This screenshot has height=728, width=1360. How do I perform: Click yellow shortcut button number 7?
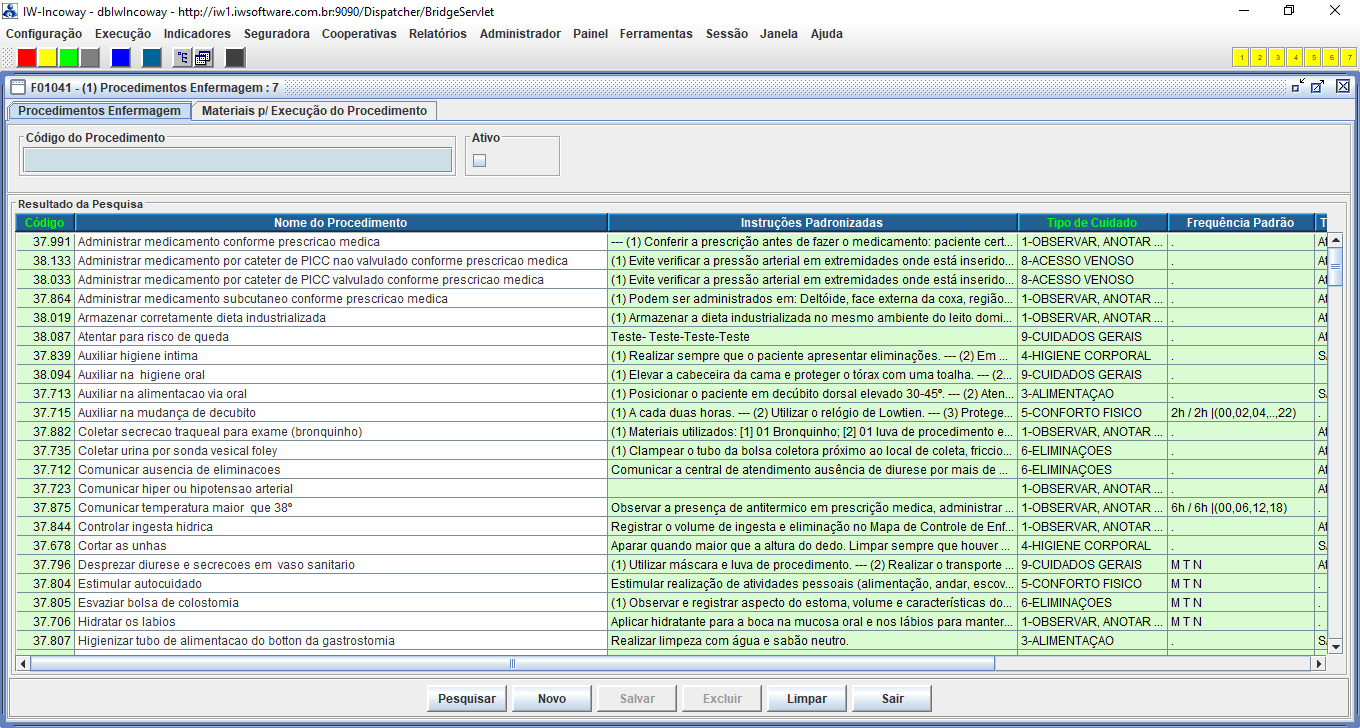click(1348, 57)
